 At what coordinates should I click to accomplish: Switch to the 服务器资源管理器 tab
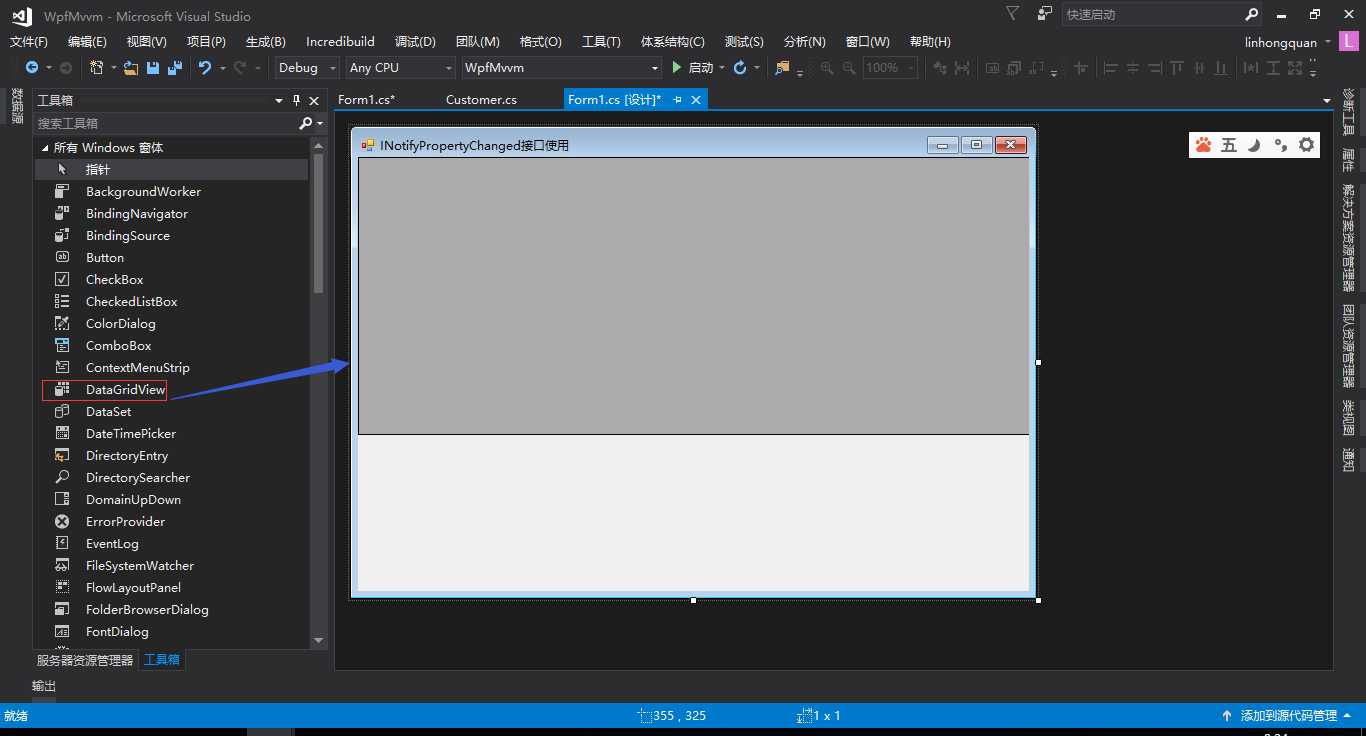coord(85,660)
